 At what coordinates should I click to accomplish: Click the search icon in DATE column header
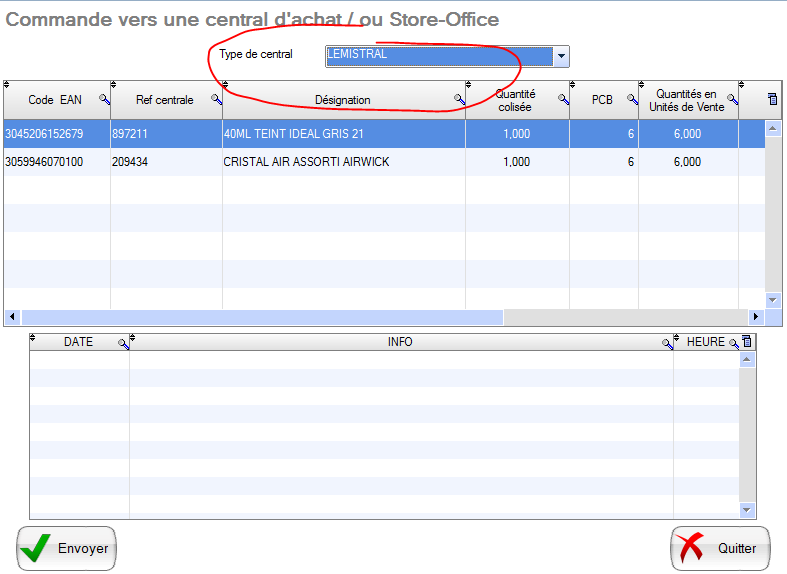(x=123, y=343)
